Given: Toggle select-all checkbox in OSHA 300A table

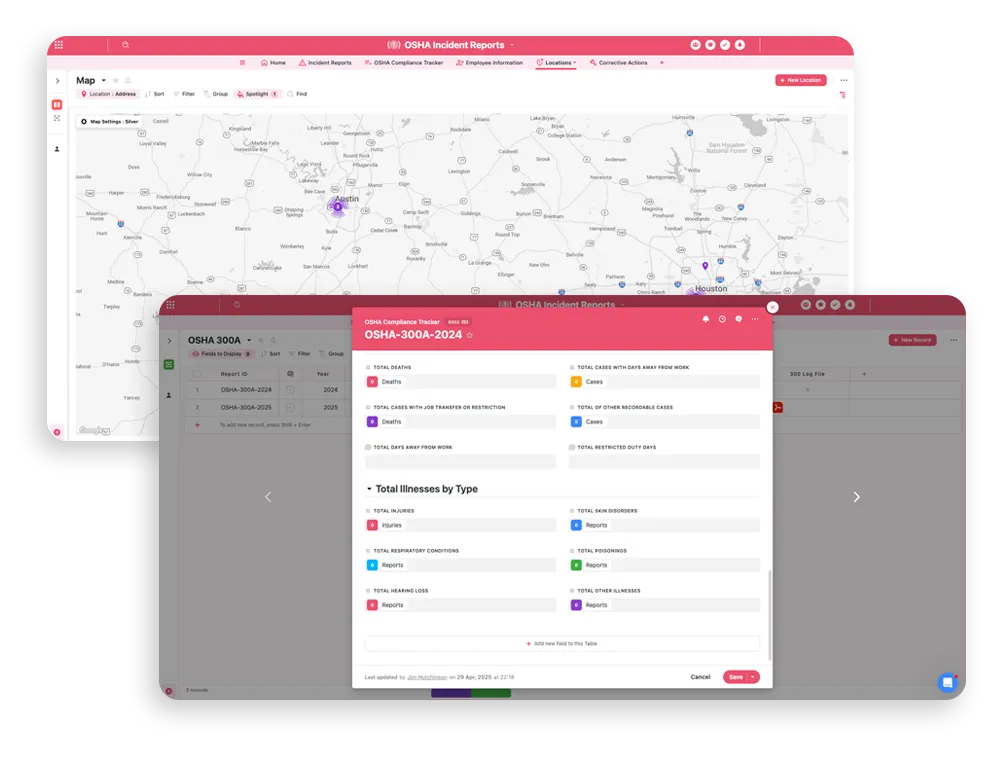Looking at the screenshot, I should click(x=197, y=374).
